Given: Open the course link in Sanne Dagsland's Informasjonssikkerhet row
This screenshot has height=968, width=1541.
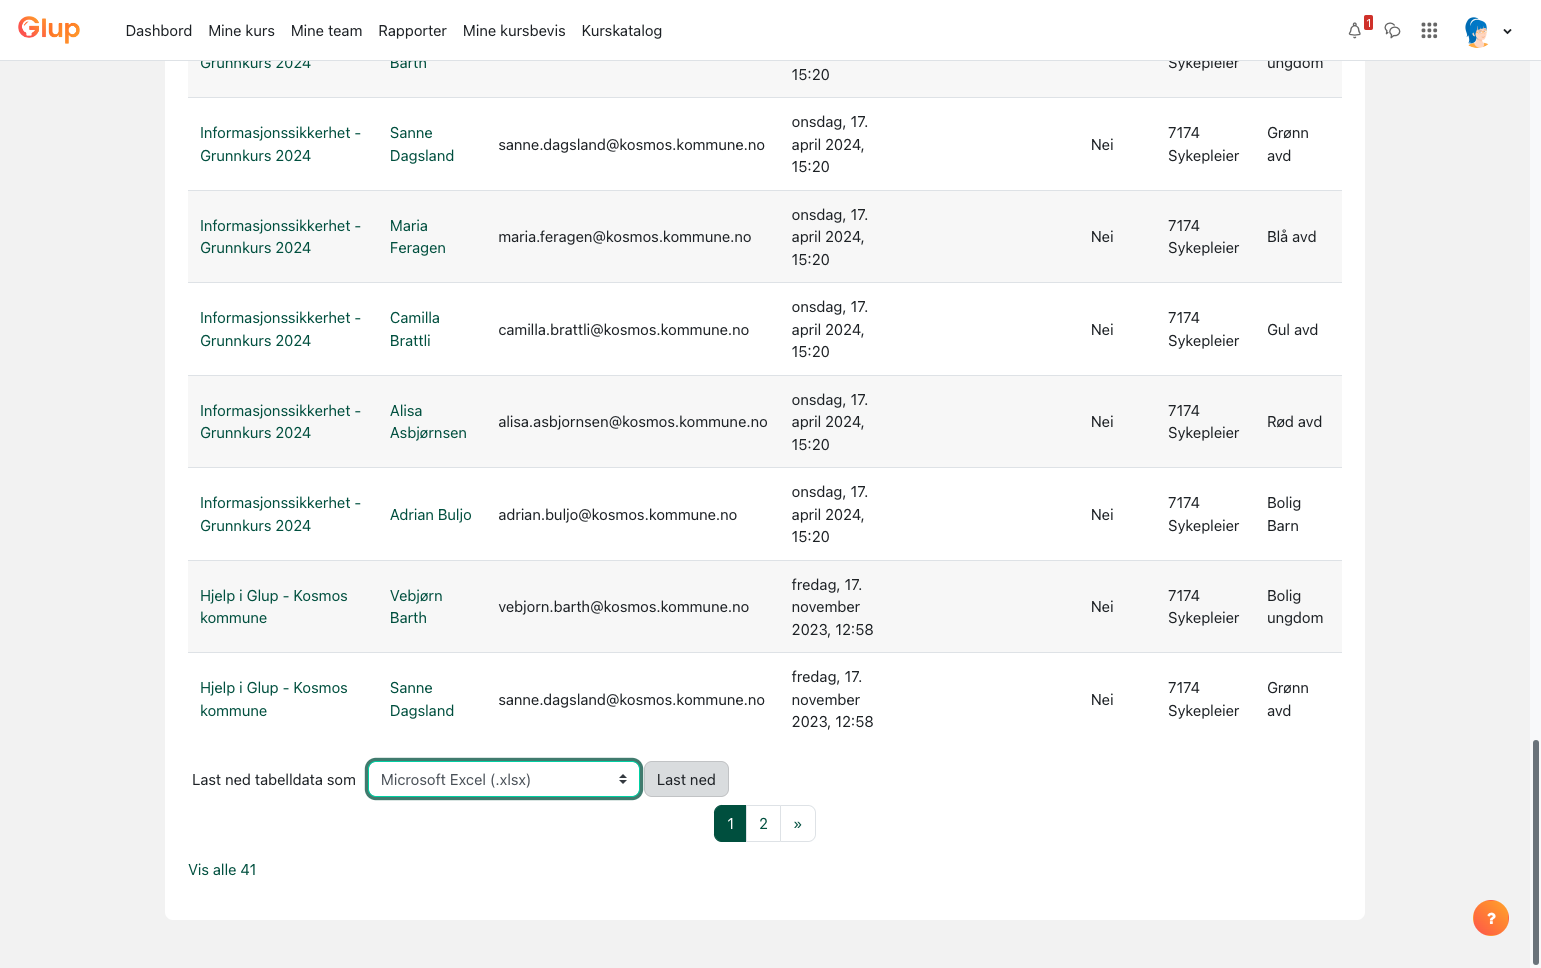Looking at the screenshot, I should pyautogui.click(x=280, y=144).
